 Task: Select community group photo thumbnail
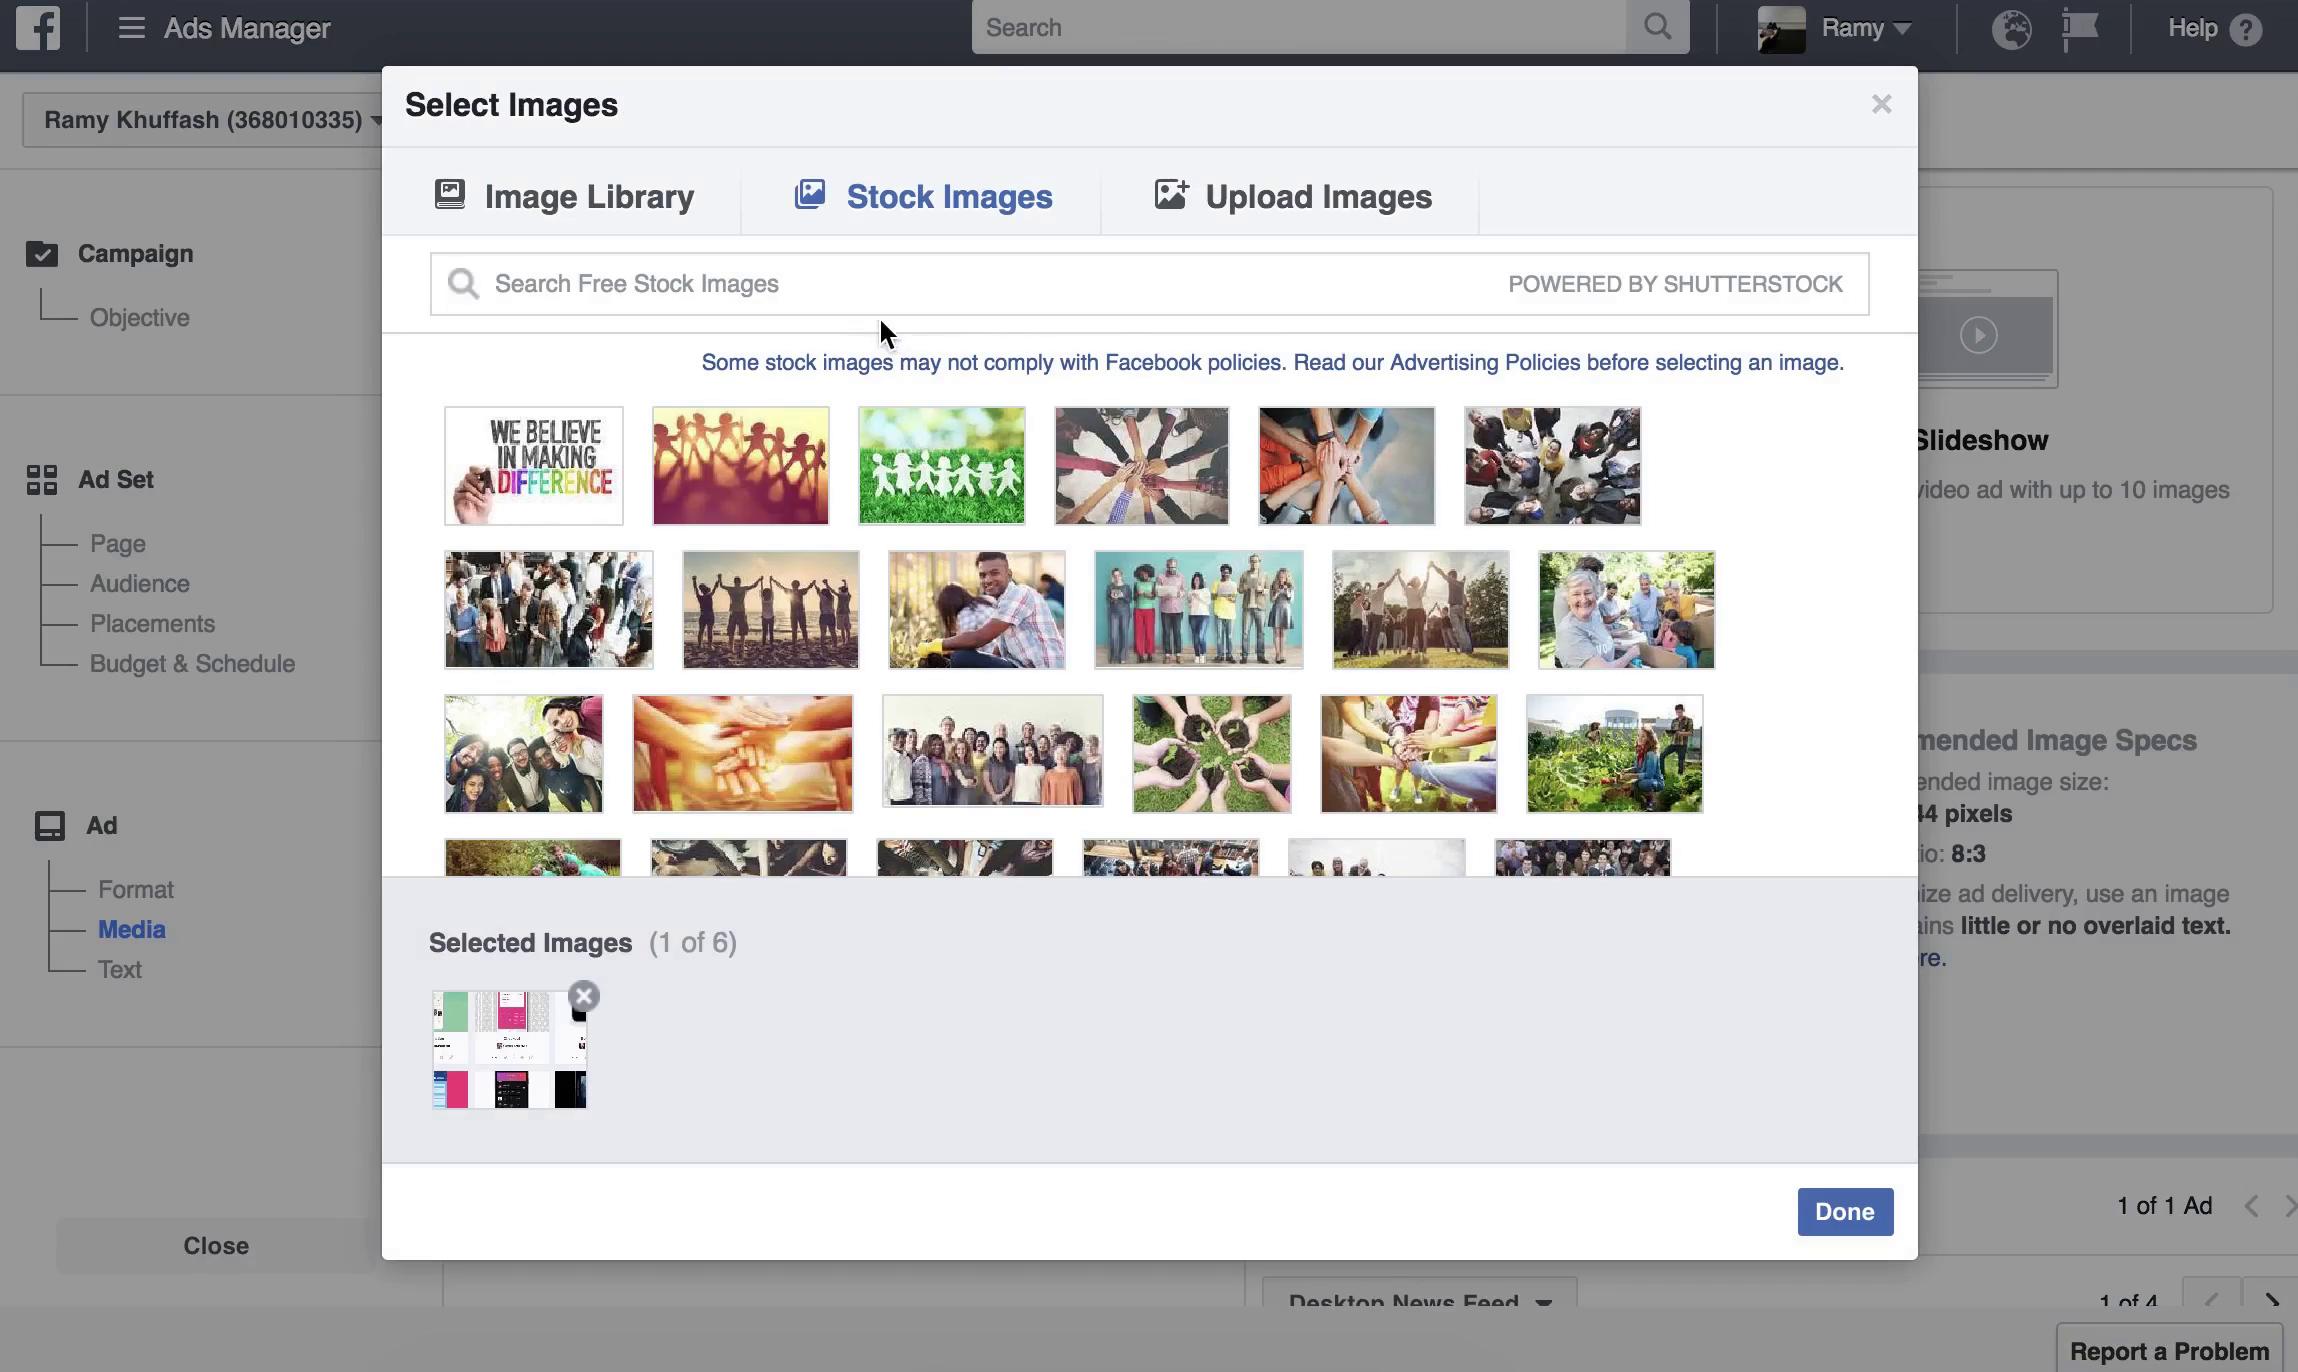coord(993,751)
